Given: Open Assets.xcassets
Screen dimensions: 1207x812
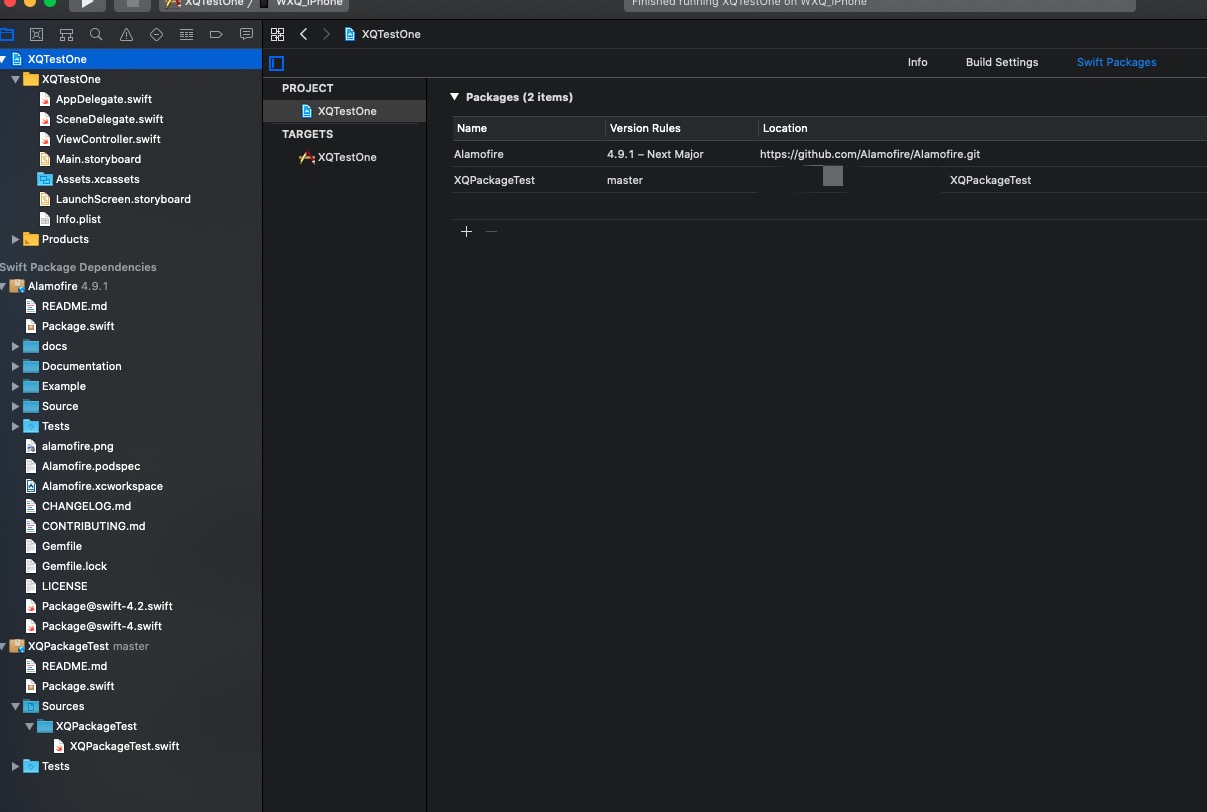Looking at the screenshot, I should (97, 179).
